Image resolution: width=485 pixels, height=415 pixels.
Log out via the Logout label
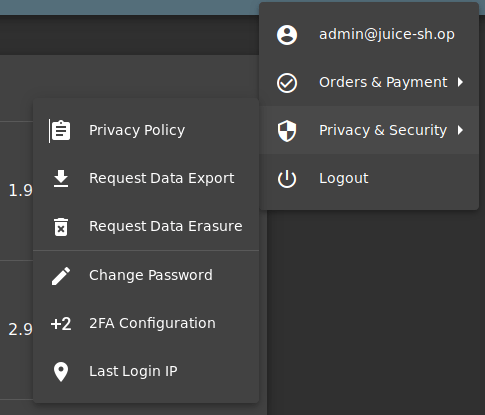click(x=344, y=178)
